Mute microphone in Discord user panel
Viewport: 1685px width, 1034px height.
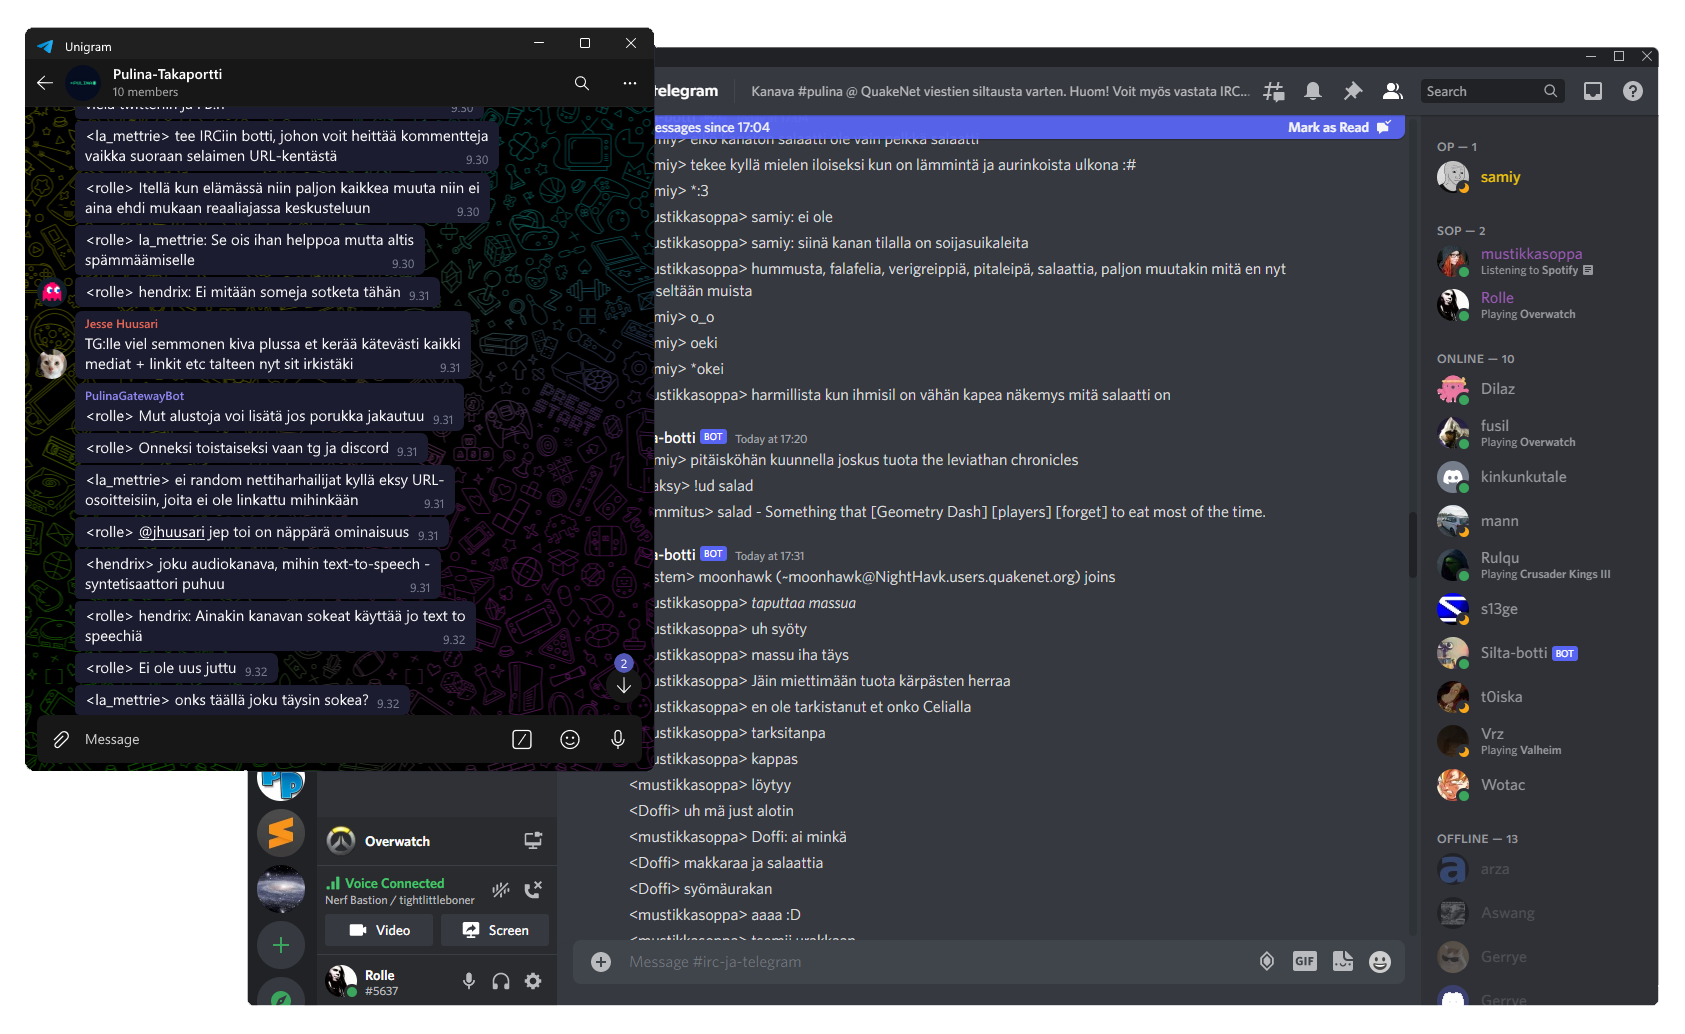pyautogui.click(x=469, y=982)
